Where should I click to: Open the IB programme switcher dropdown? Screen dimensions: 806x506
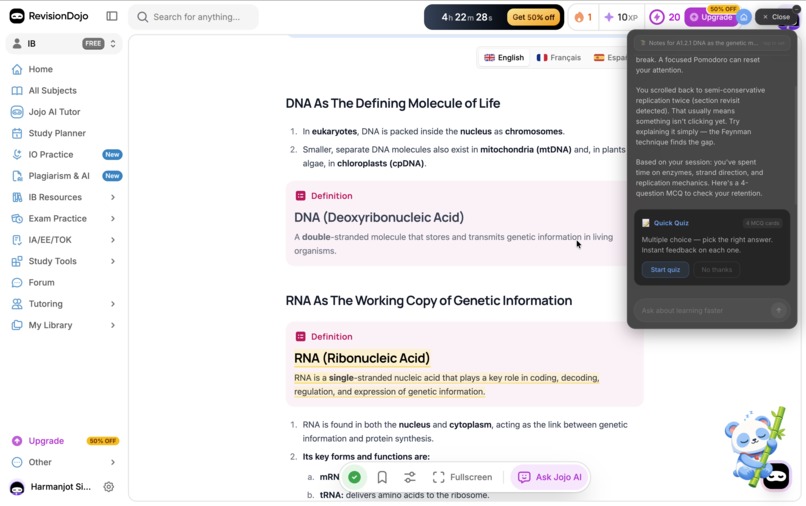coord(64,44)
